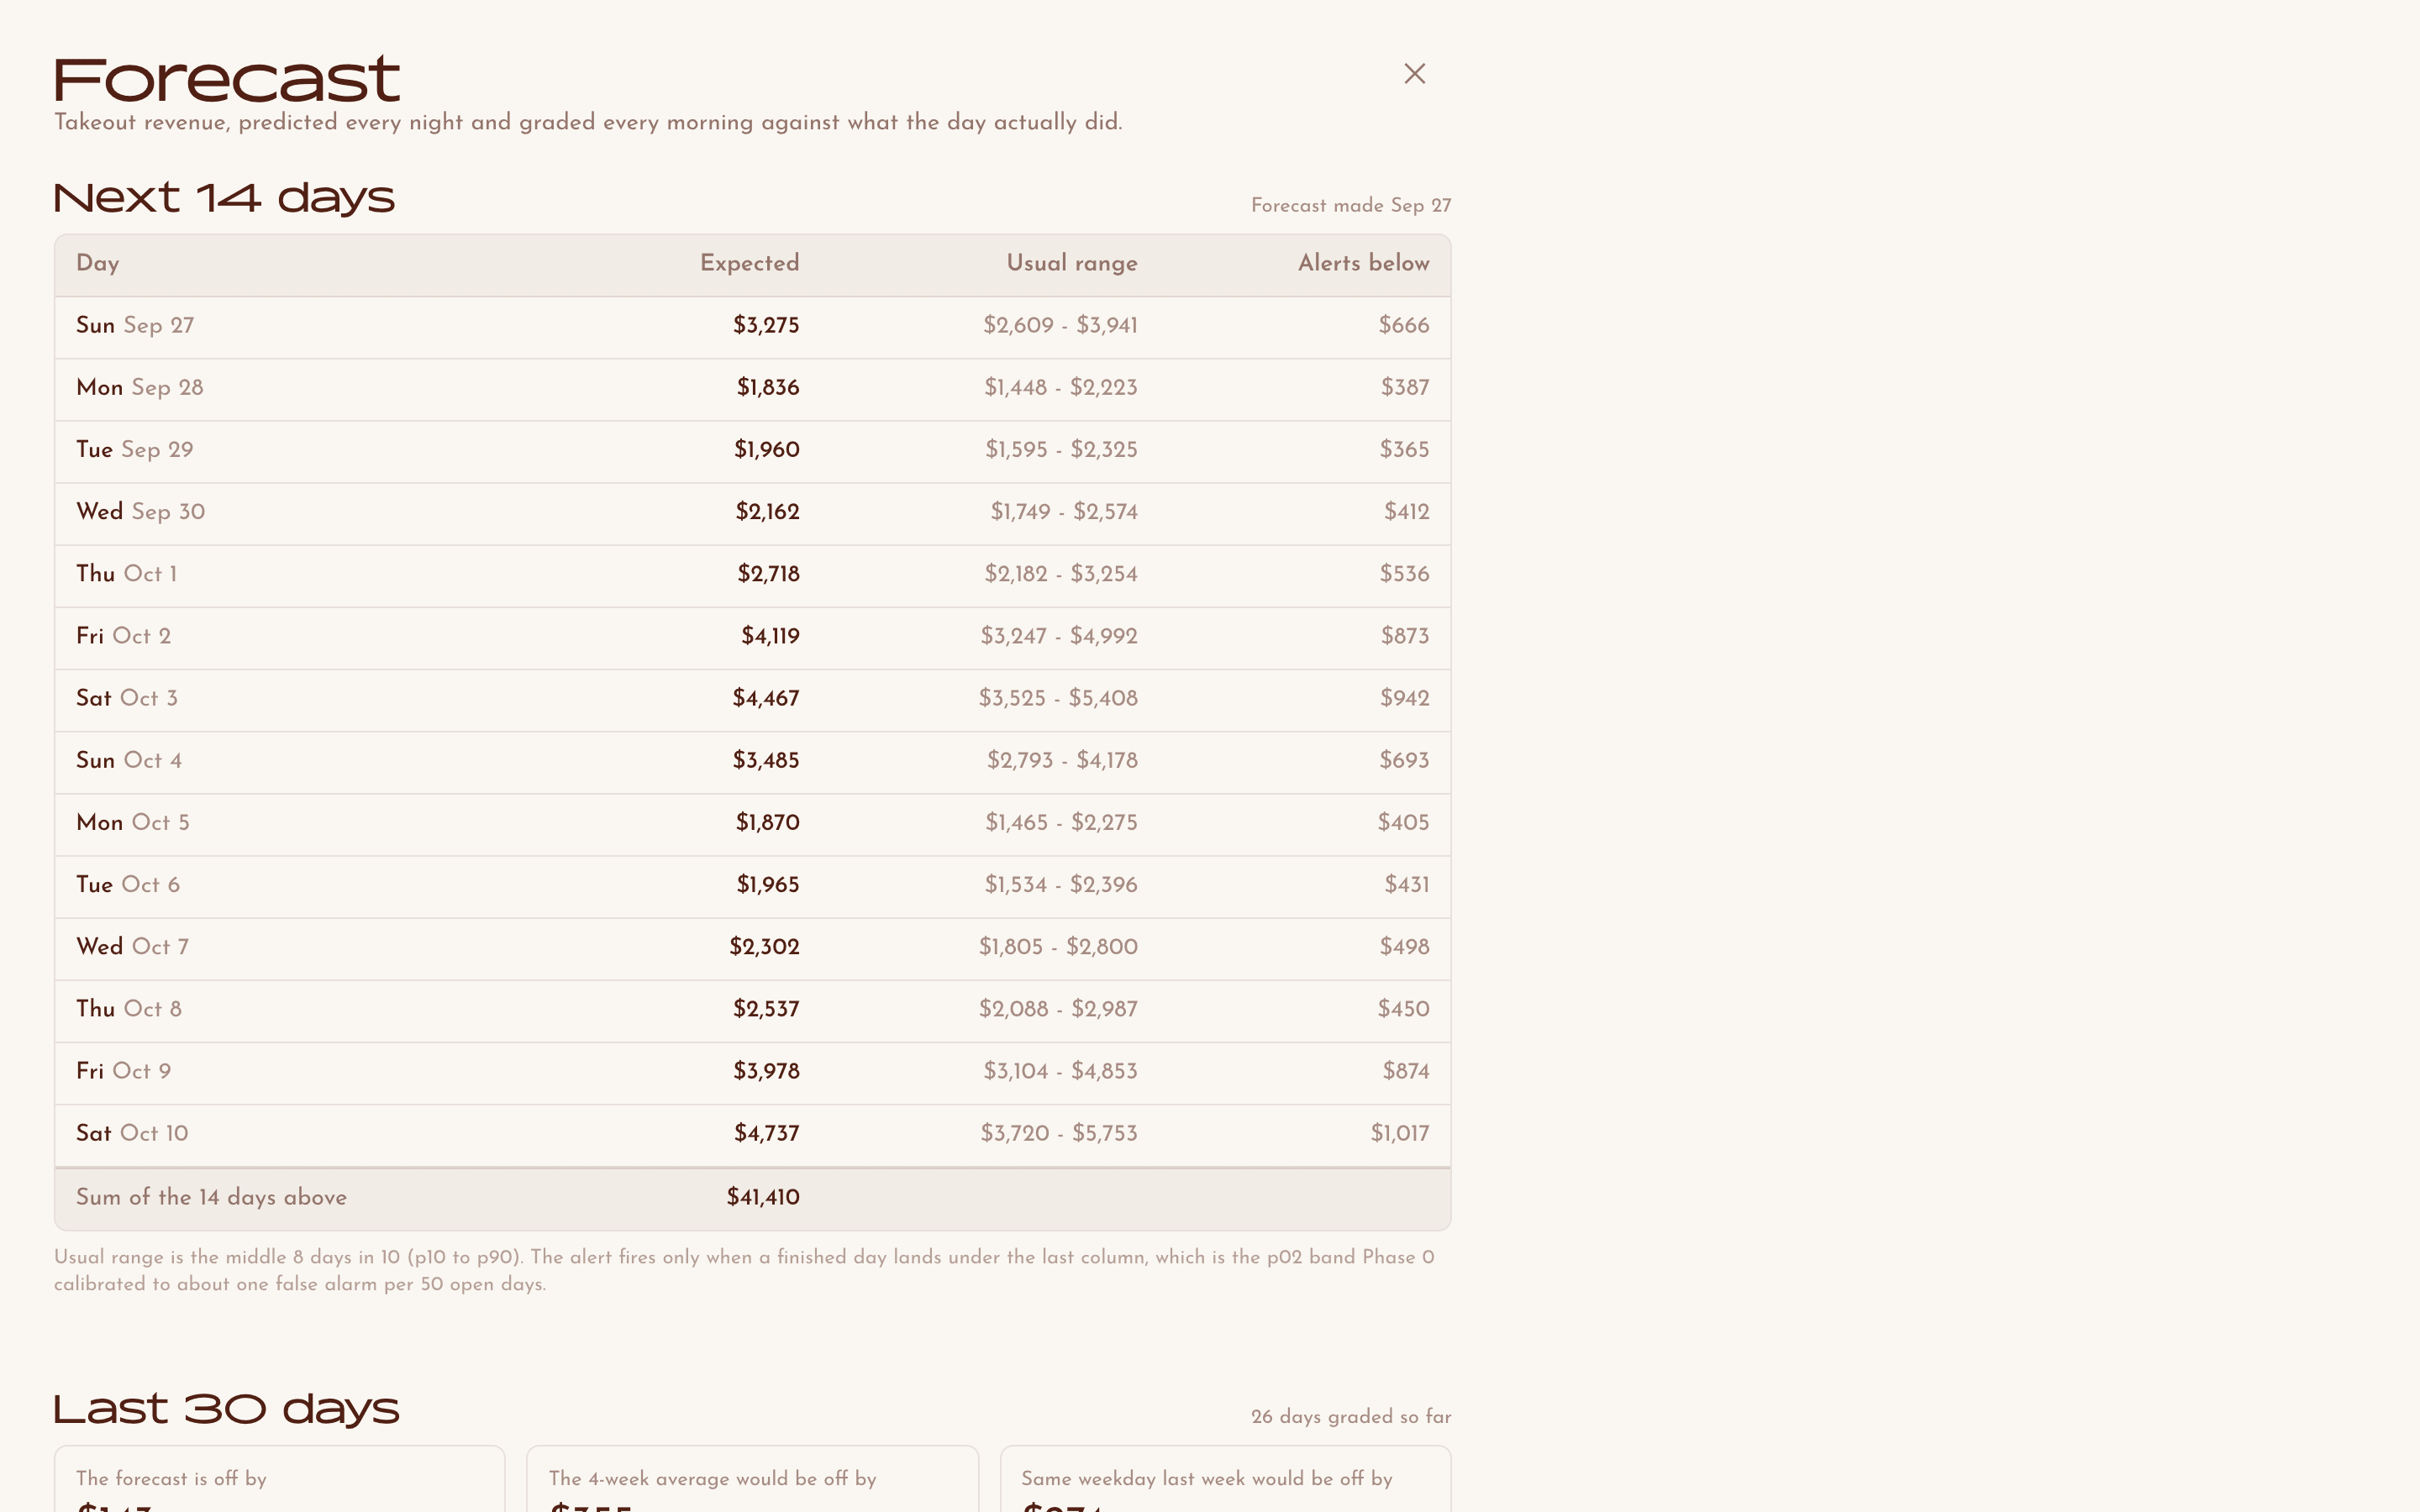Image resolution: width=2420 pixels, height=1512 pixels.
Task: Click the 'Mon Sep 28' row label
Action: 140,388
